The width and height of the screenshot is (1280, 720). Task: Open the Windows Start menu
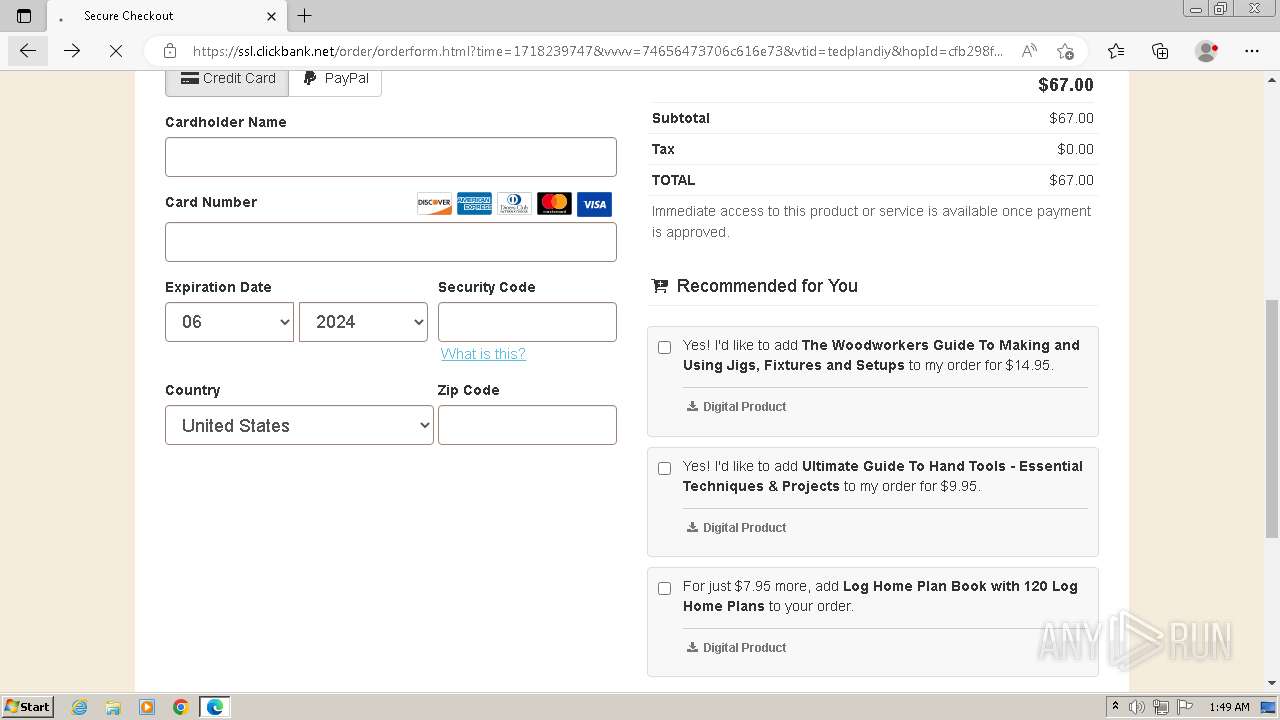coord(27,707)
